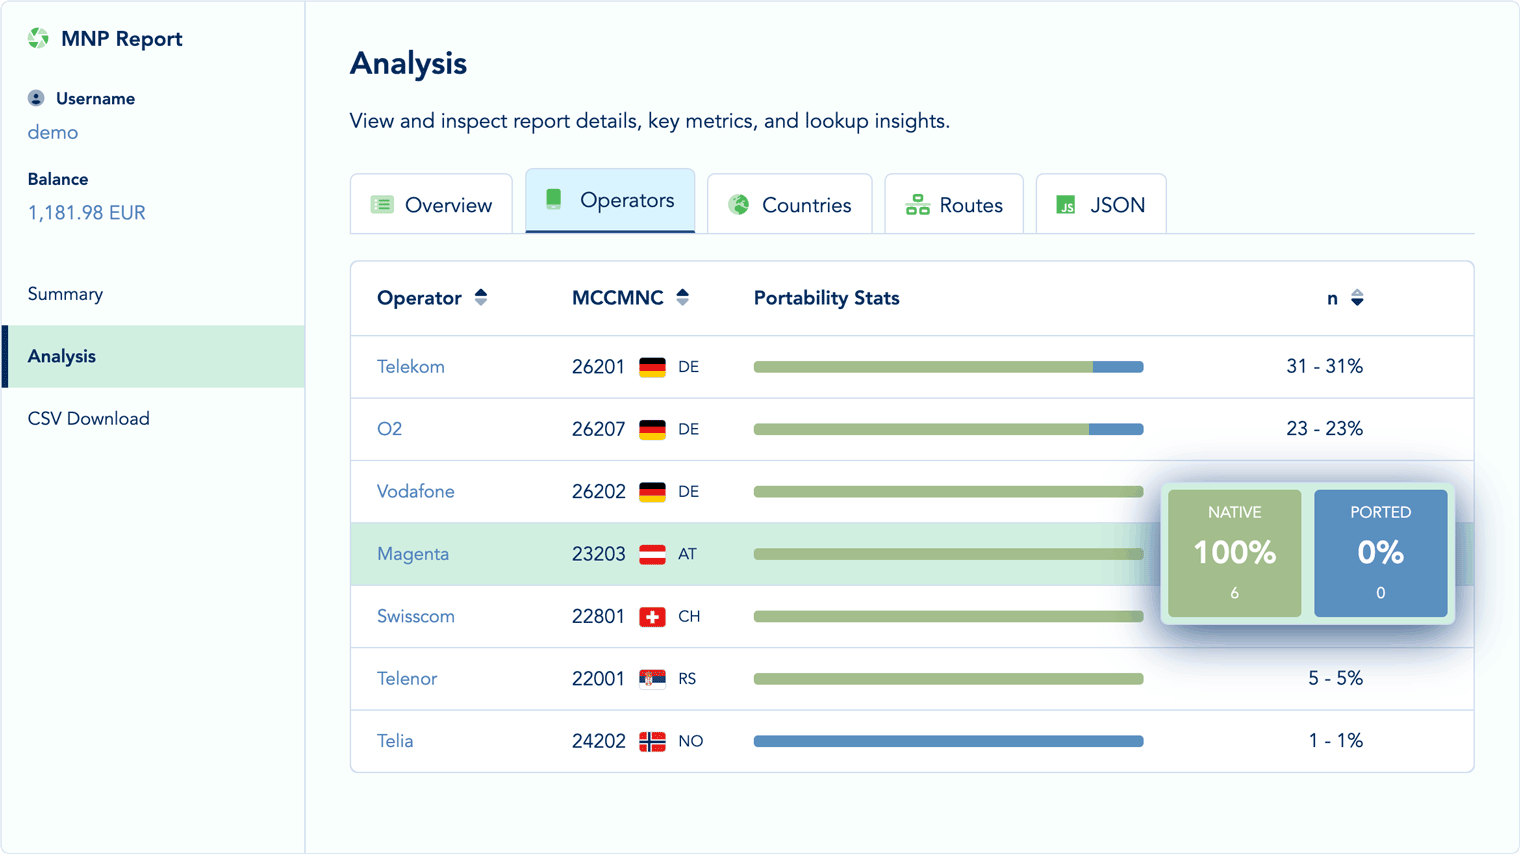Open the Vodafone operator details
Image resolution: width=1520 pixels, height=854 pixels.
coord(416,491)
